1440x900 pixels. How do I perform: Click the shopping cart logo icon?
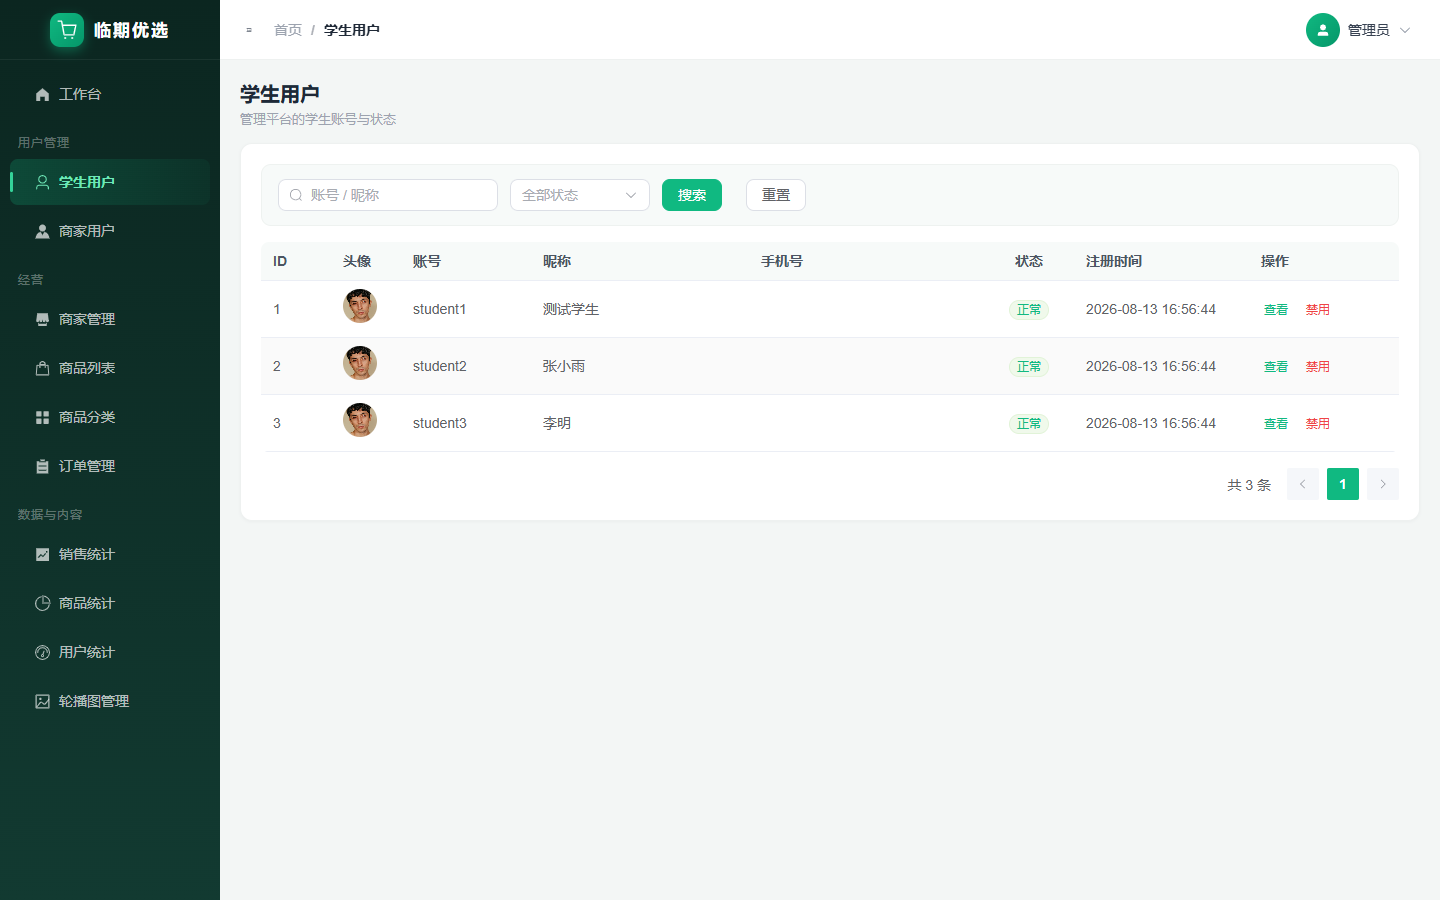click(x=67, y=30)
